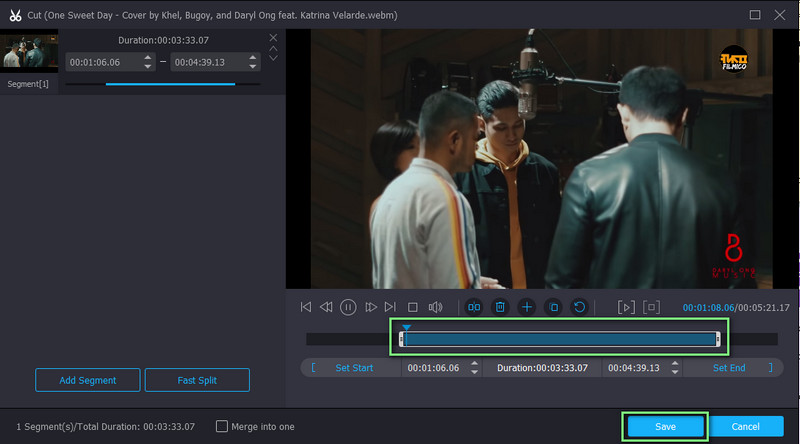The height and width of the screenshot is (444, 800).
Task: Click the circular reset arrow icon
Action: (579, 307)
